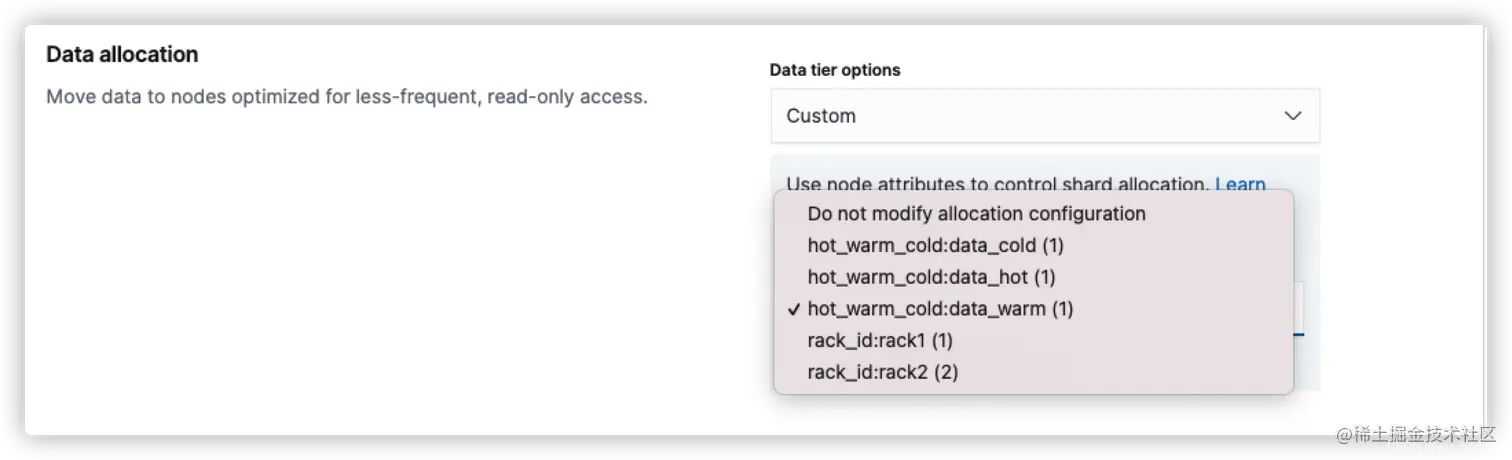This screenshot has width=1512, height=460.
Task: Select the rack_id:rack1 (1) entry
Action: (x=880, y=341)
